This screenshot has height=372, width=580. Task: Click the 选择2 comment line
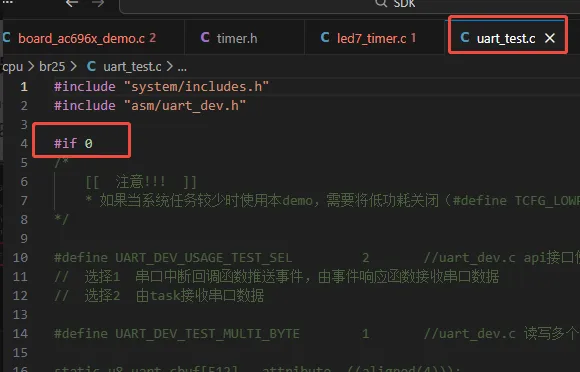[x=159, y=296]
